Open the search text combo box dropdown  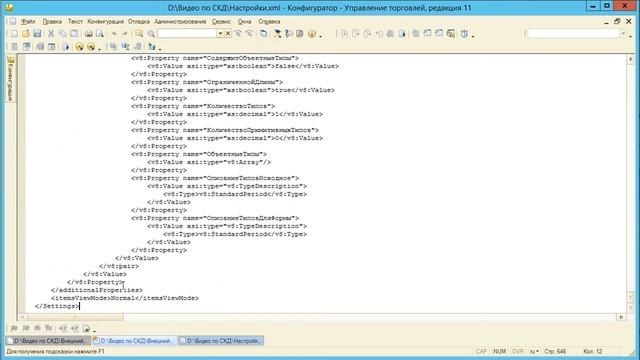click(x=220, y=33)
